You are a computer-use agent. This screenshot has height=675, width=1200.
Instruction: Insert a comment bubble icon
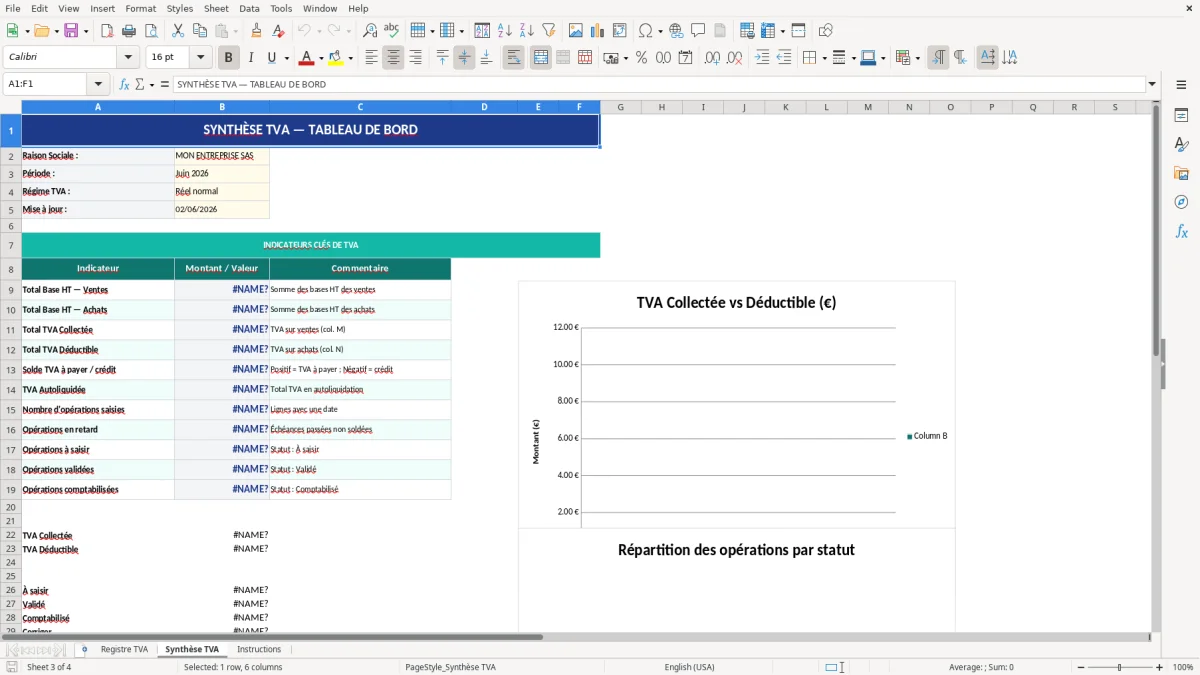pos(698,31)
